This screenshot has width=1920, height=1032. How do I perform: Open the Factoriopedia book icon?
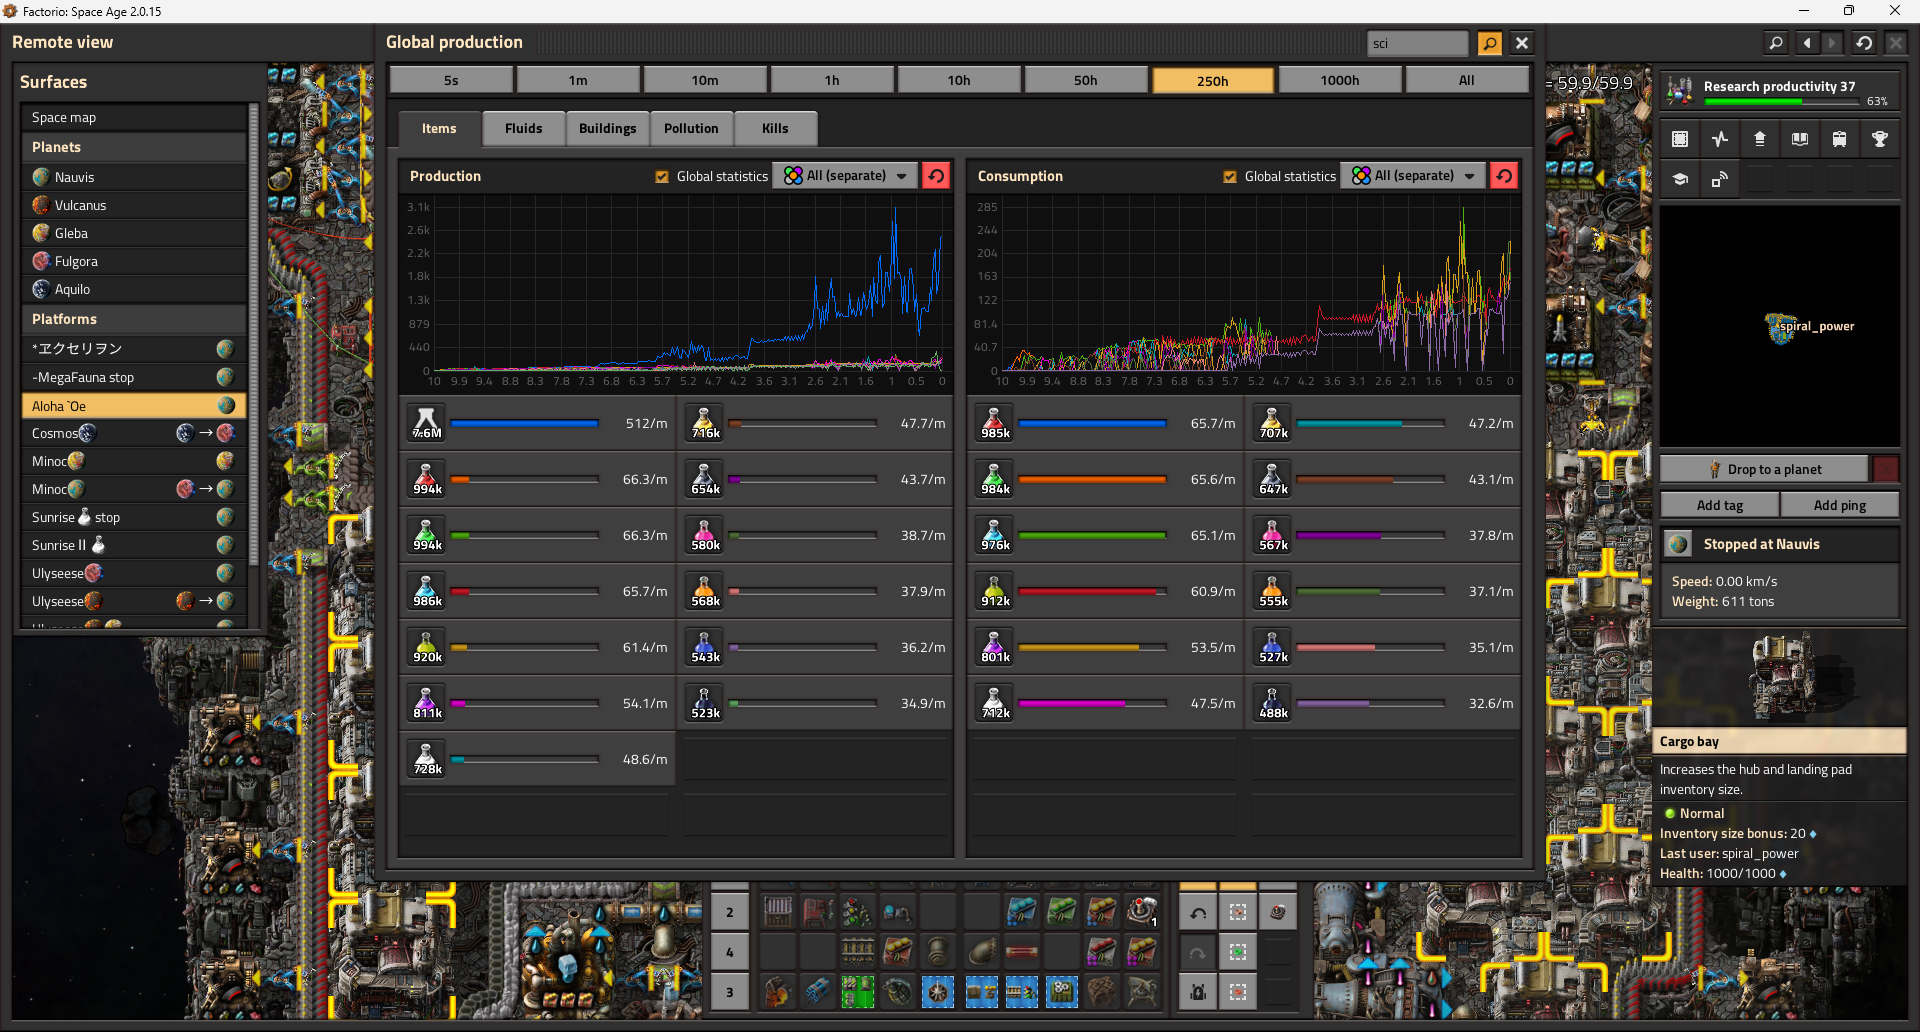(1799, 140)
